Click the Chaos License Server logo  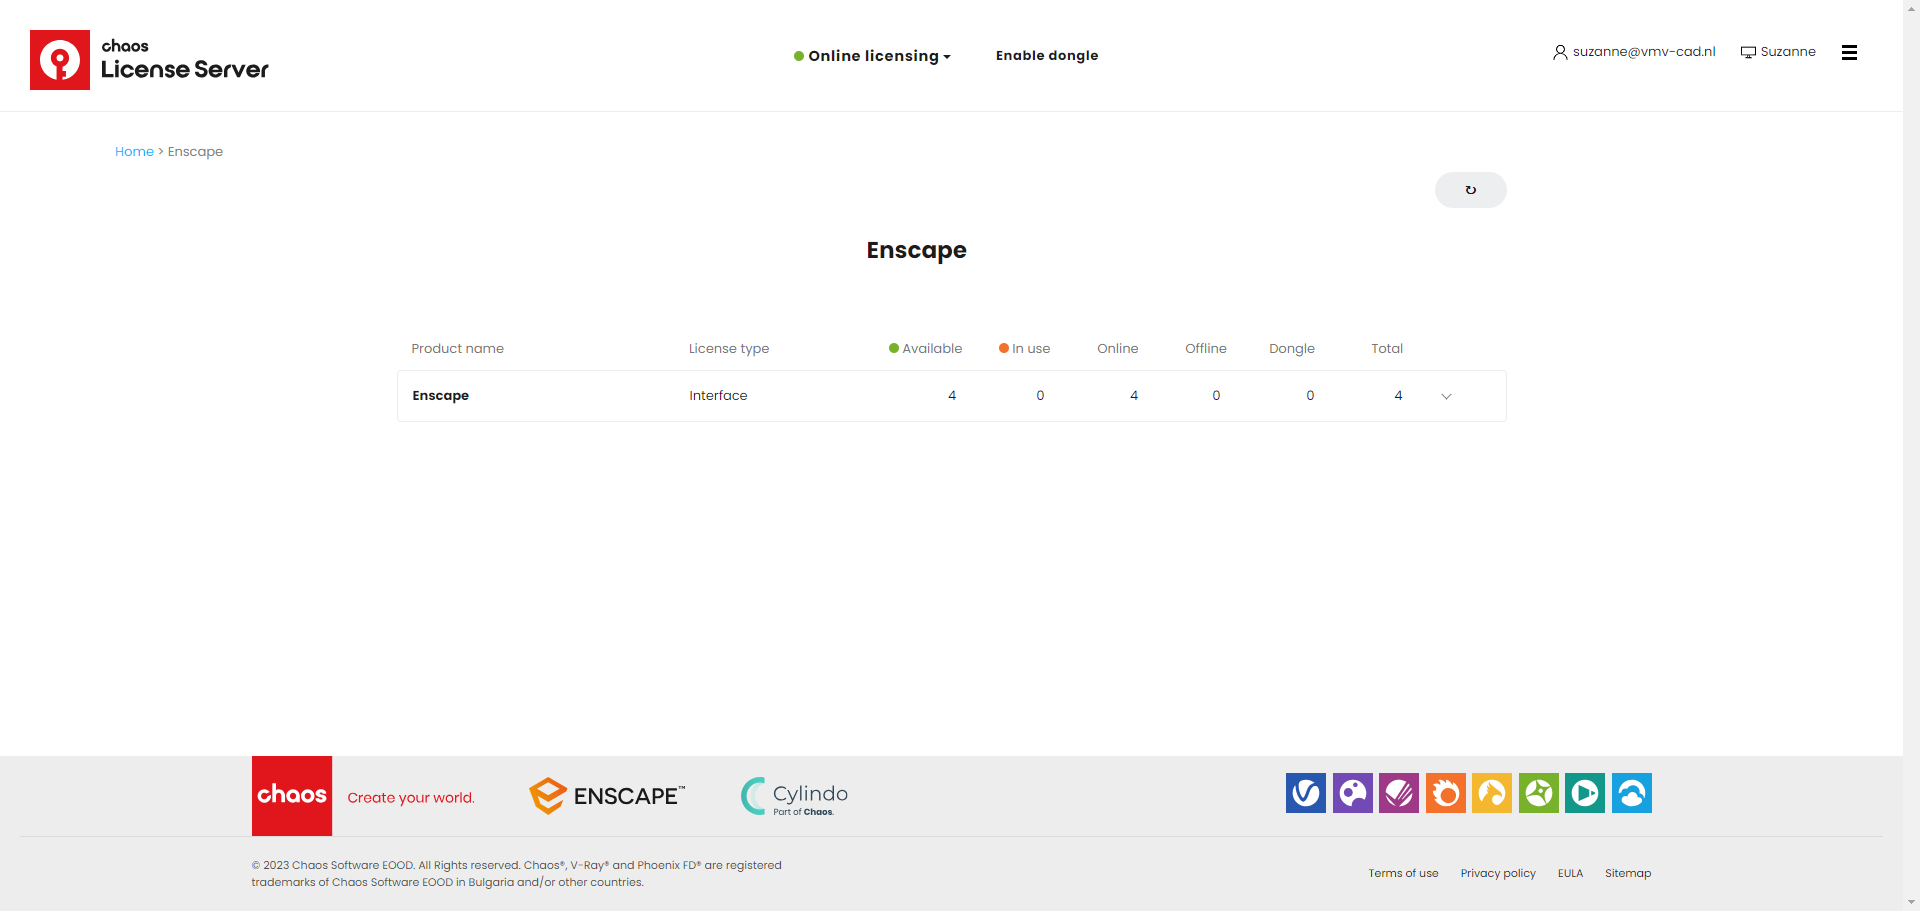[x=150, y=60]
